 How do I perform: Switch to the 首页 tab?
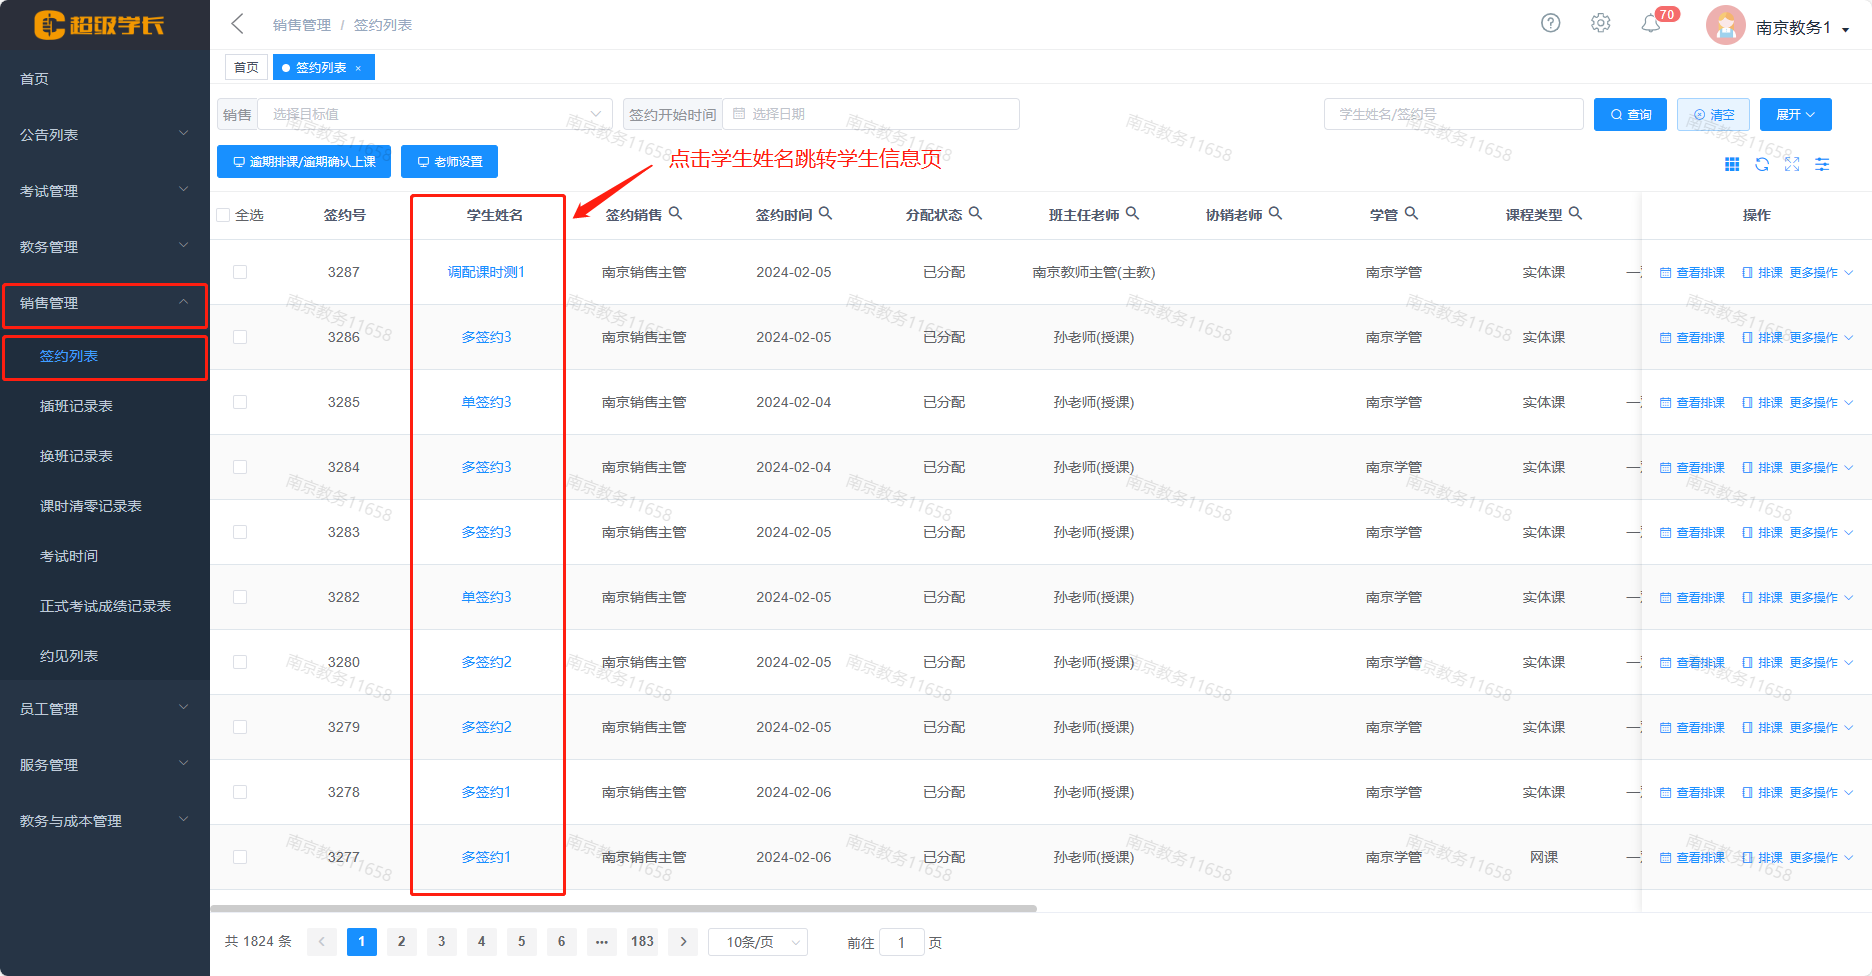[x=246, y=67]
